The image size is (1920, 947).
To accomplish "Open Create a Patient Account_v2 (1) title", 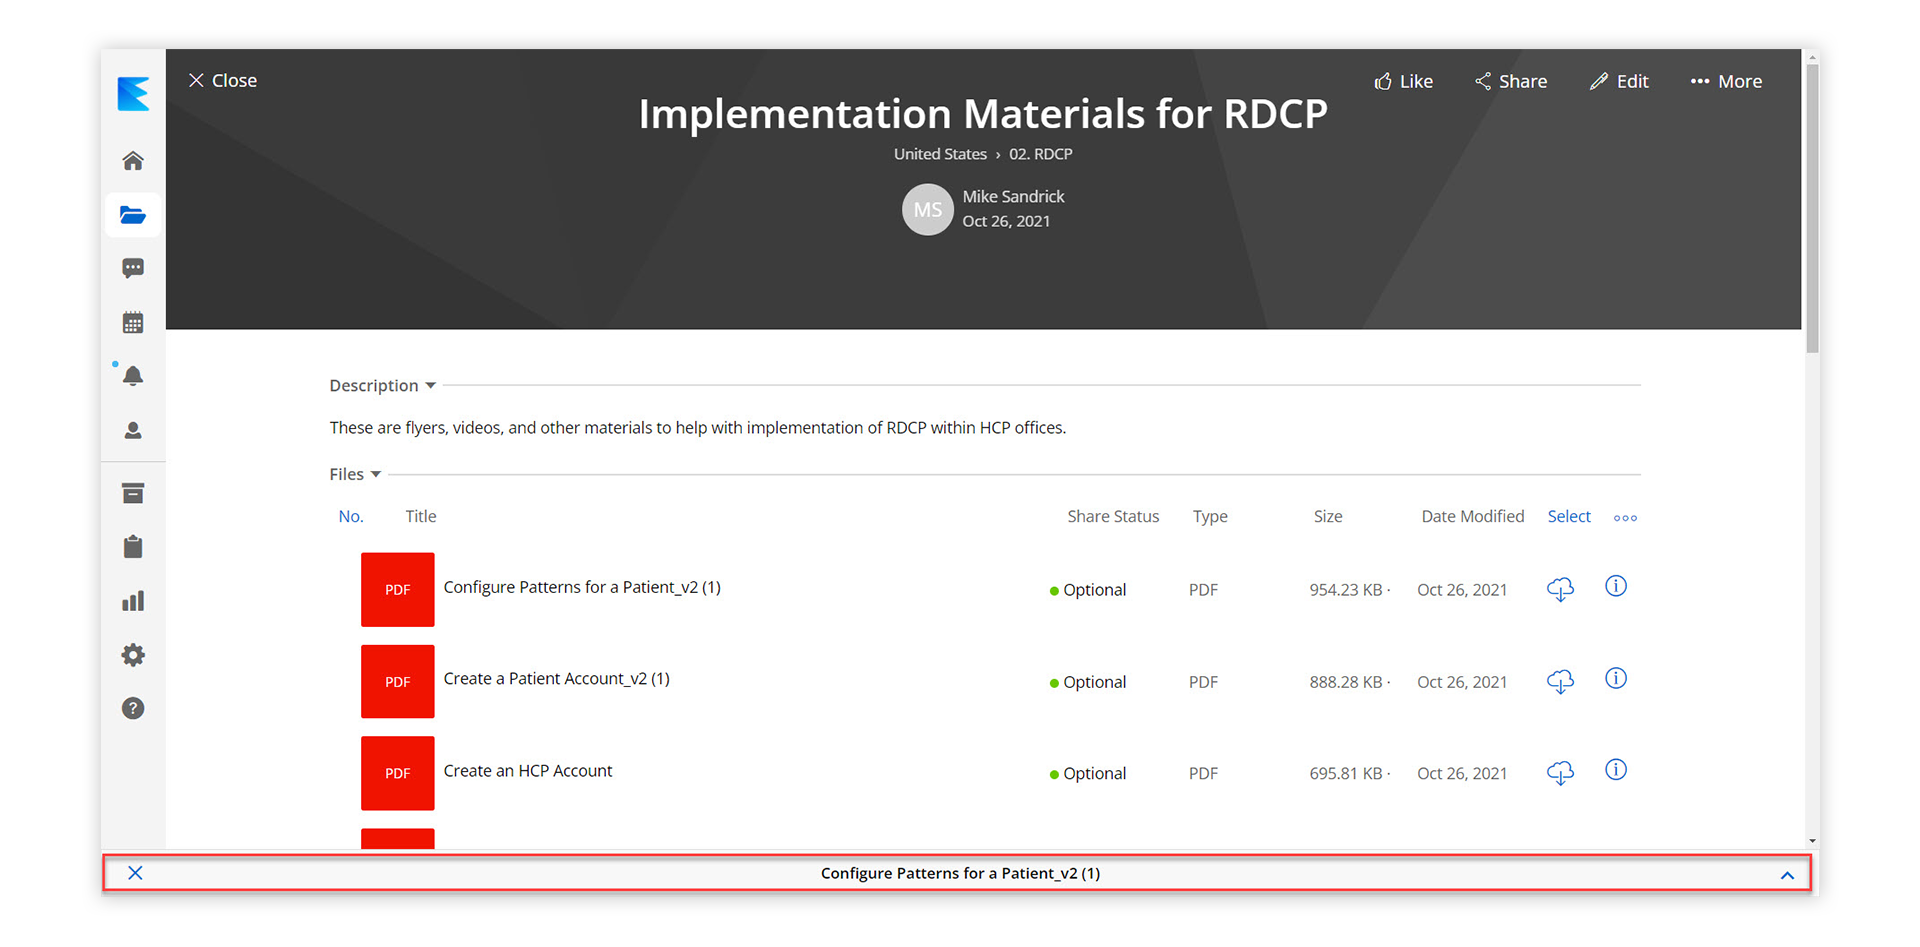I will (556, 678).
